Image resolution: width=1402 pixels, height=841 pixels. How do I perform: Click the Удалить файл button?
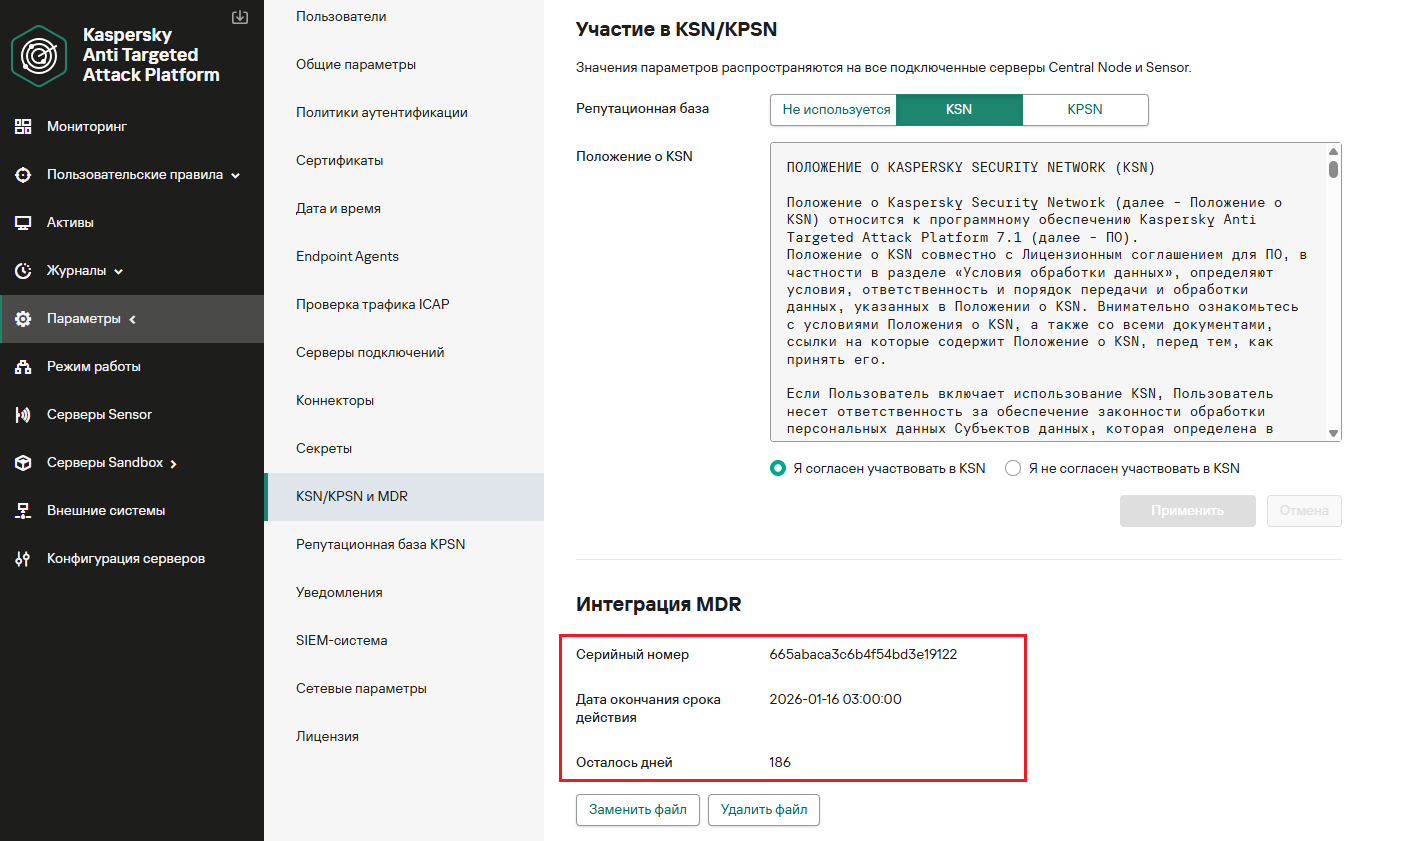click(x=764, y=810)
